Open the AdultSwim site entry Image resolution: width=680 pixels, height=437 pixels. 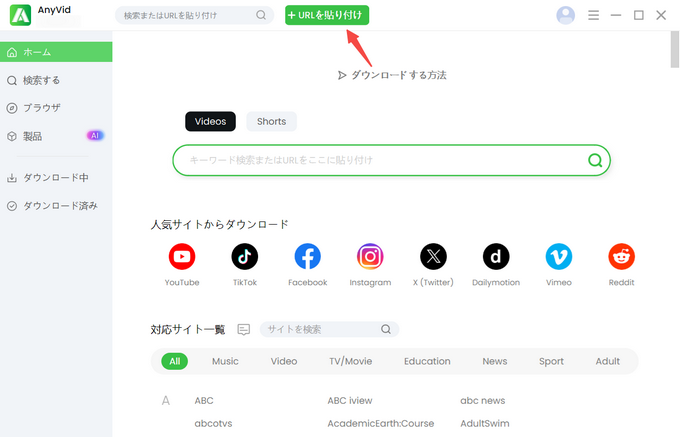(x=485, y=423)
